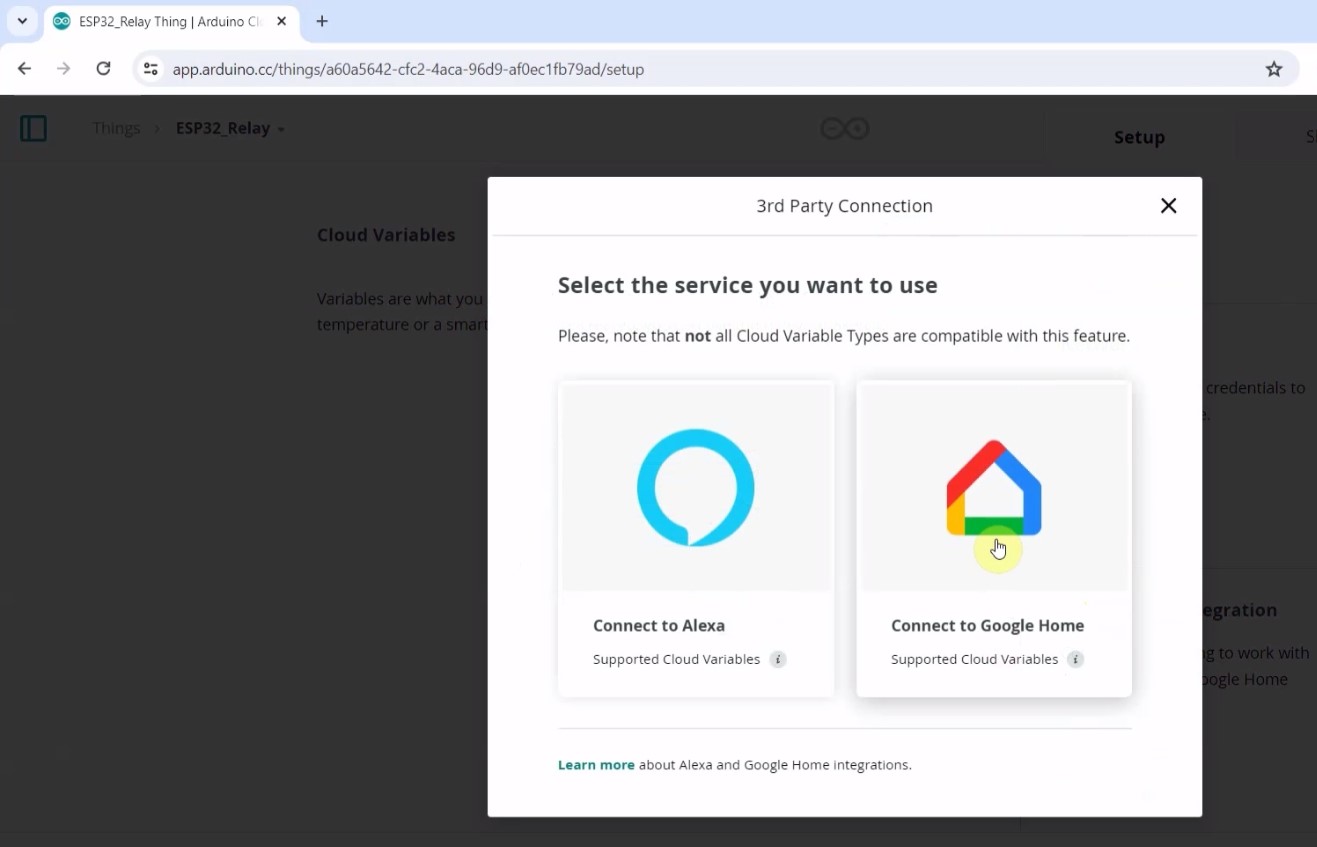Open the browser tab search dropdown

(x=22, y=21)
